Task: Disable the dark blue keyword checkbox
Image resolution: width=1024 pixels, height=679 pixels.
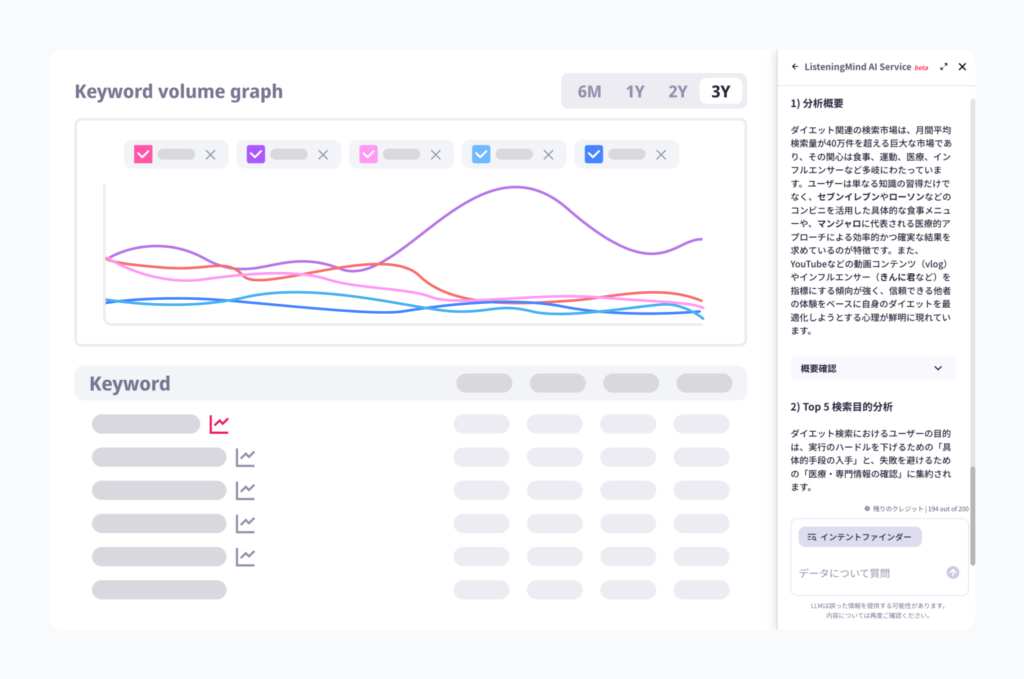Action: point(594,154)
